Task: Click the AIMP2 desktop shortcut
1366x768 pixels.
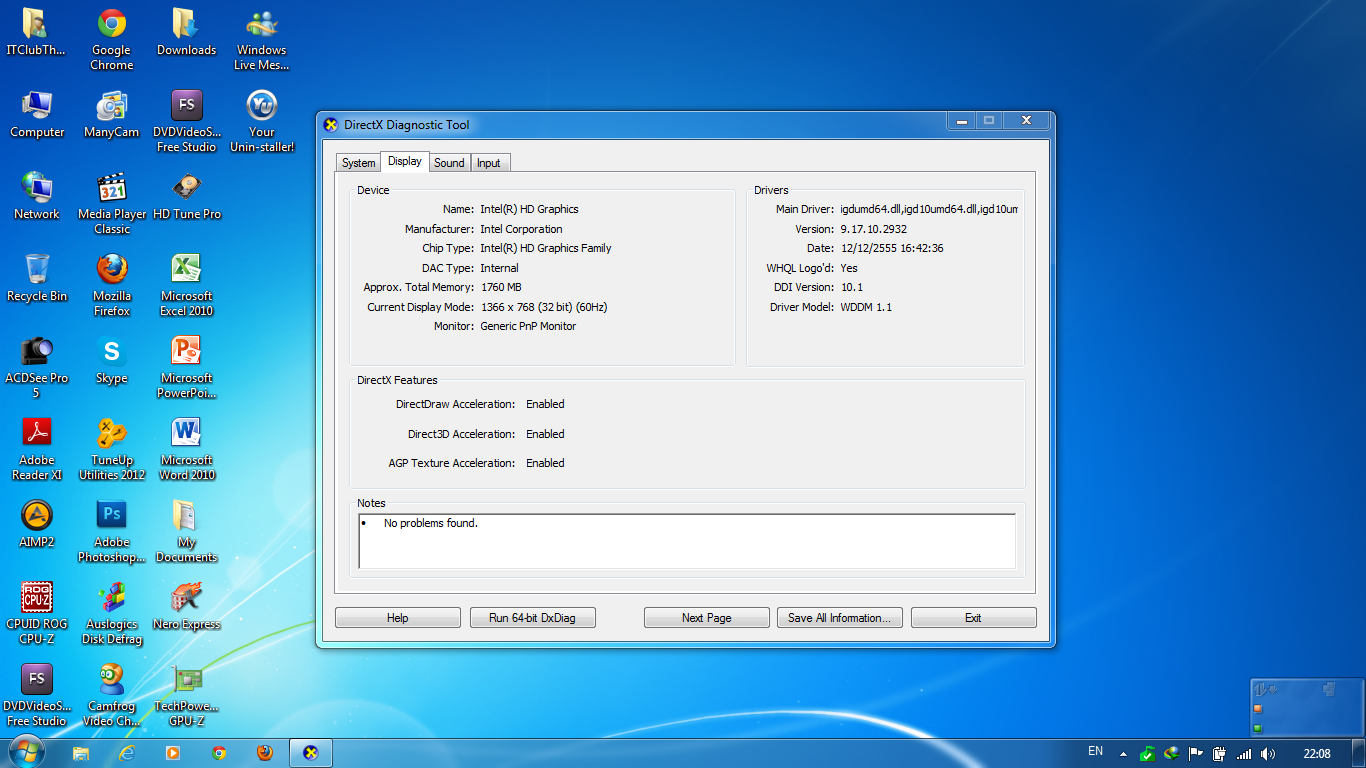Action: pos(37,524)
